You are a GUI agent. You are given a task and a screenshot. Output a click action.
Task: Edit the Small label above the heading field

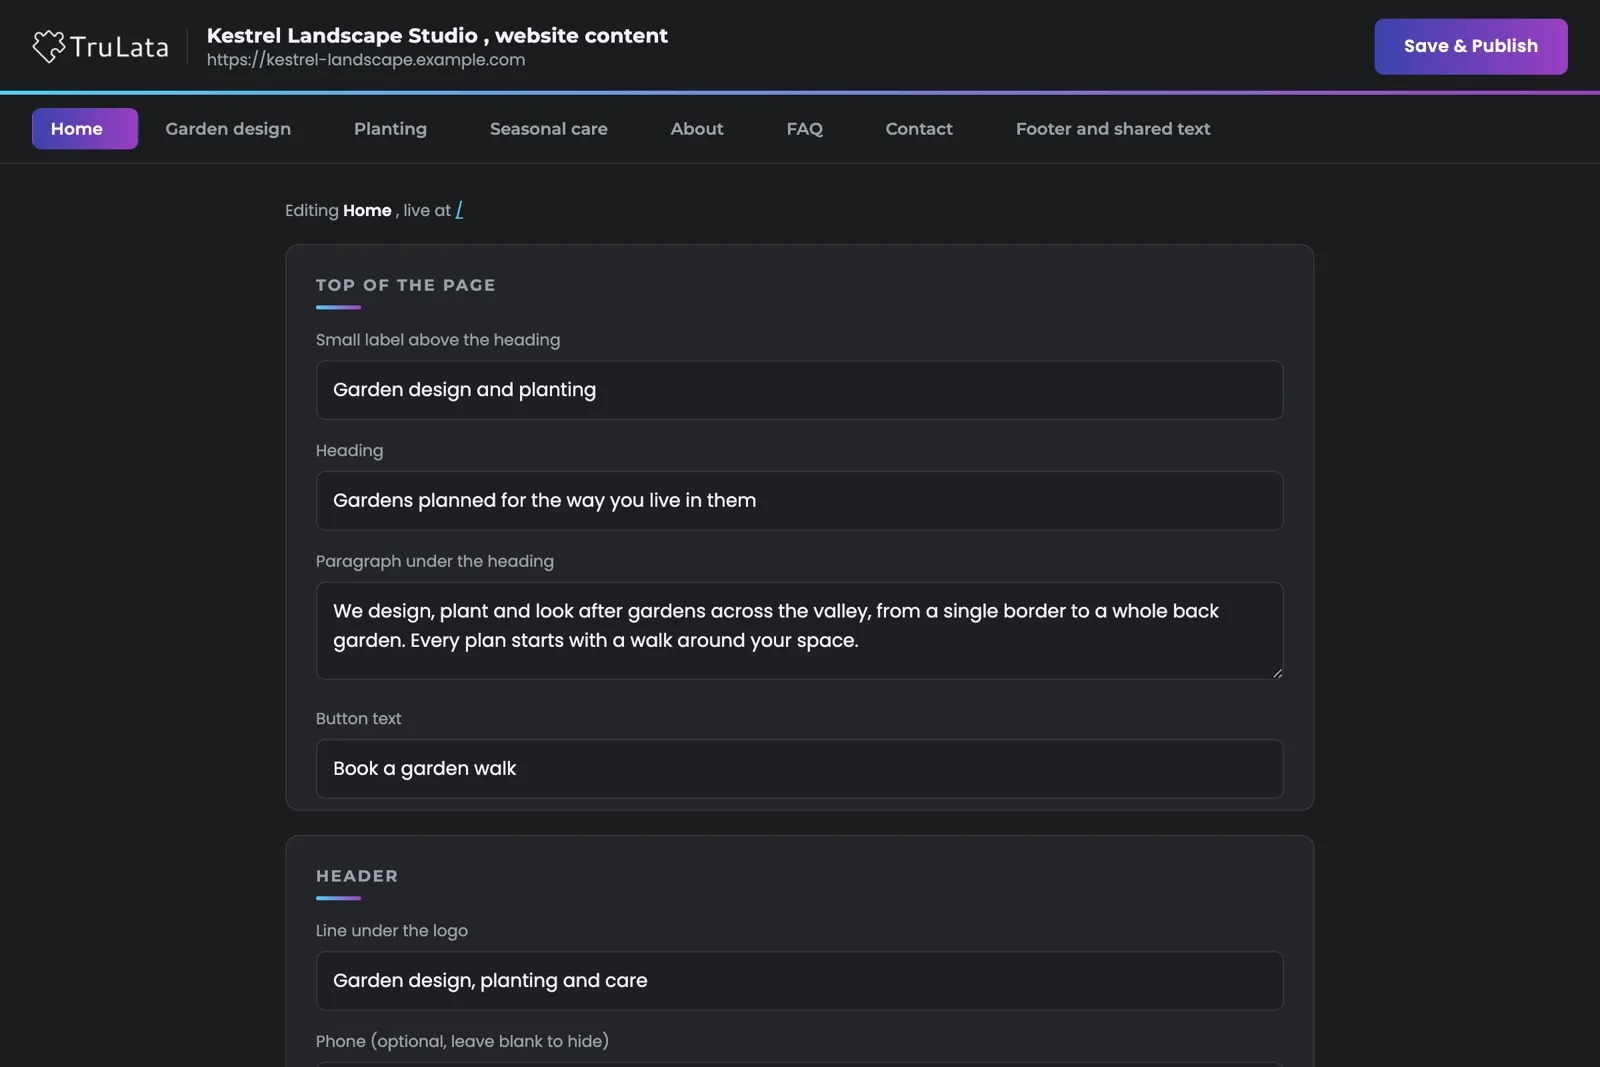[799, 390]
